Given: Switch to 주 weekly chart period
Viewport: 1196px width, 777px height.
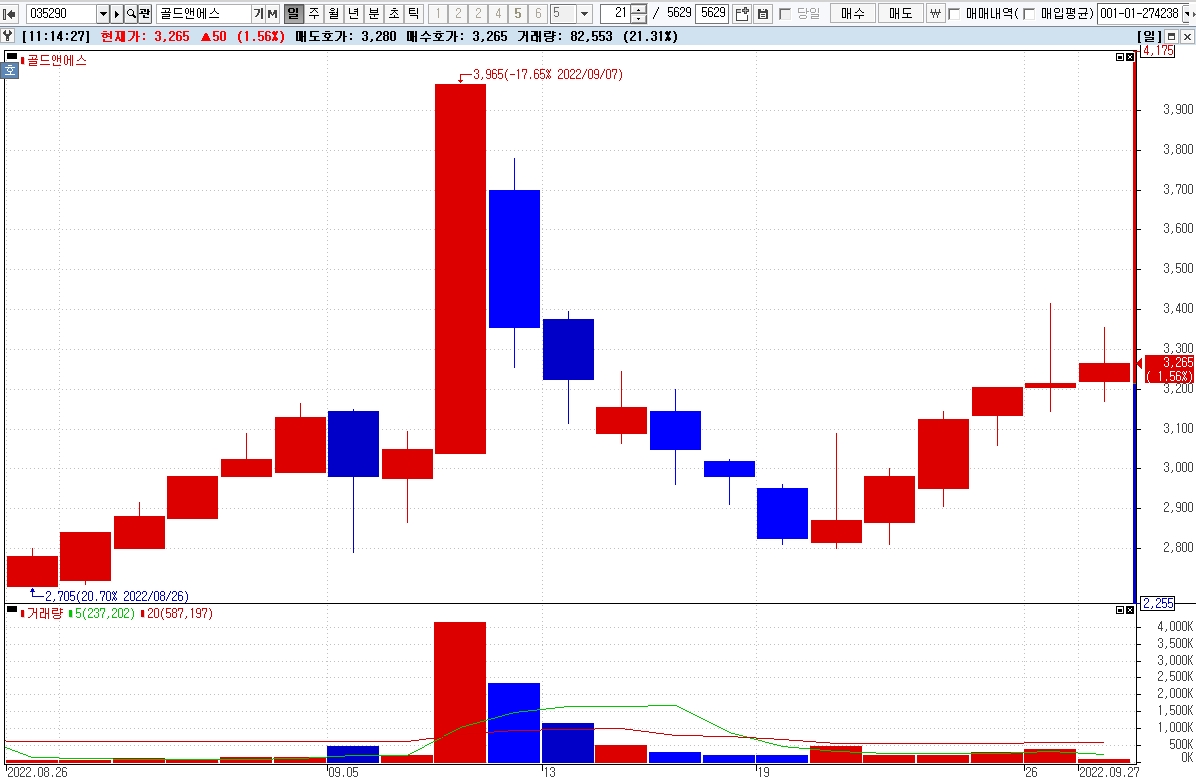Looking at the screenshot, I should (313, 14).
